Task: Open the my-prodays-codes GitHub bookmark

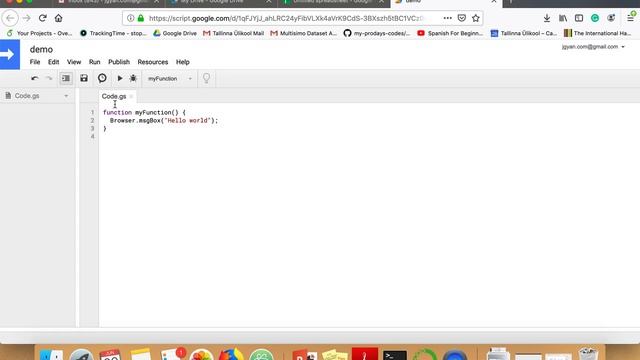Action: (x=377, y=33)
